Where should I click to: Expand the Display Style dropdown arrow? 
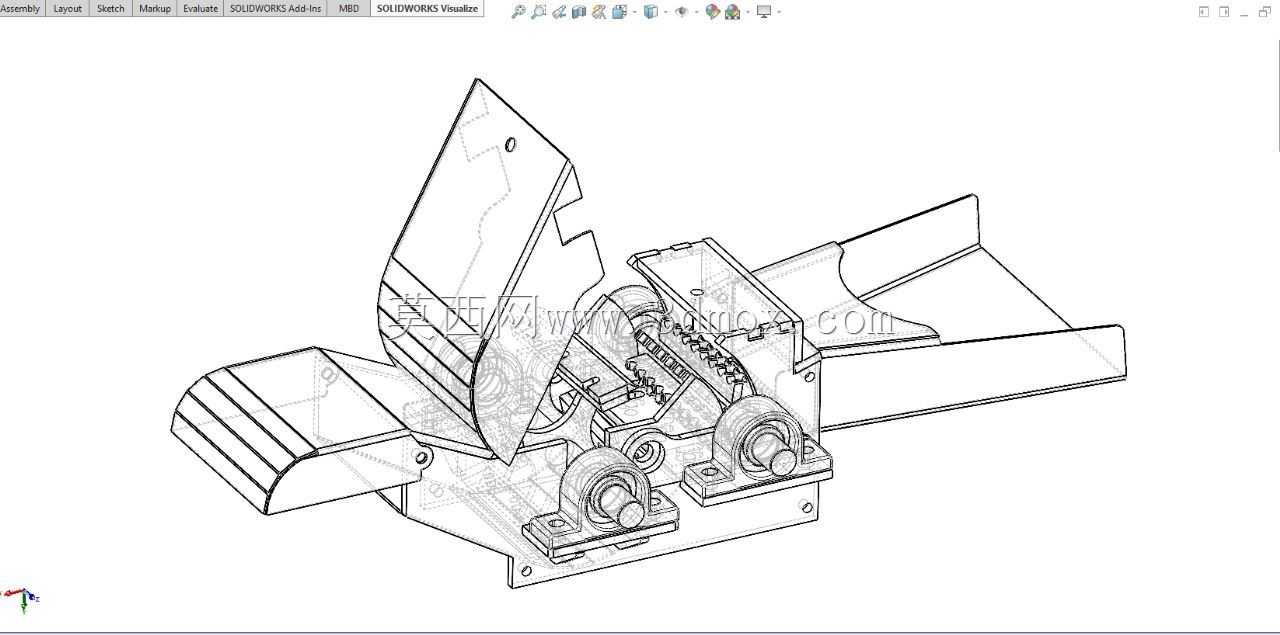(666, 12)
